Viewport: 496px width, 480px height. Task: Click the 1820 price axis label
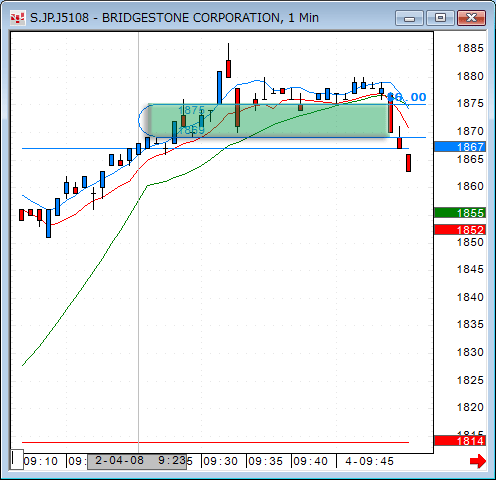[470, 407]
